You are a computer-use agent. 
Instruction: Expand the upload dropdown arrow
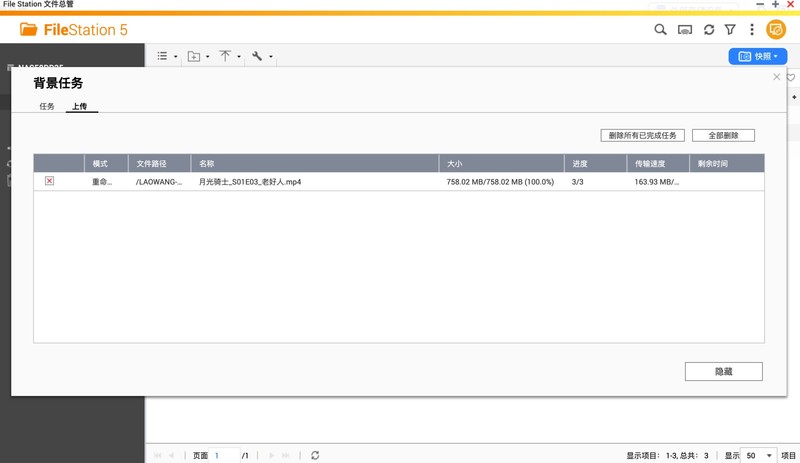(239, 57)
